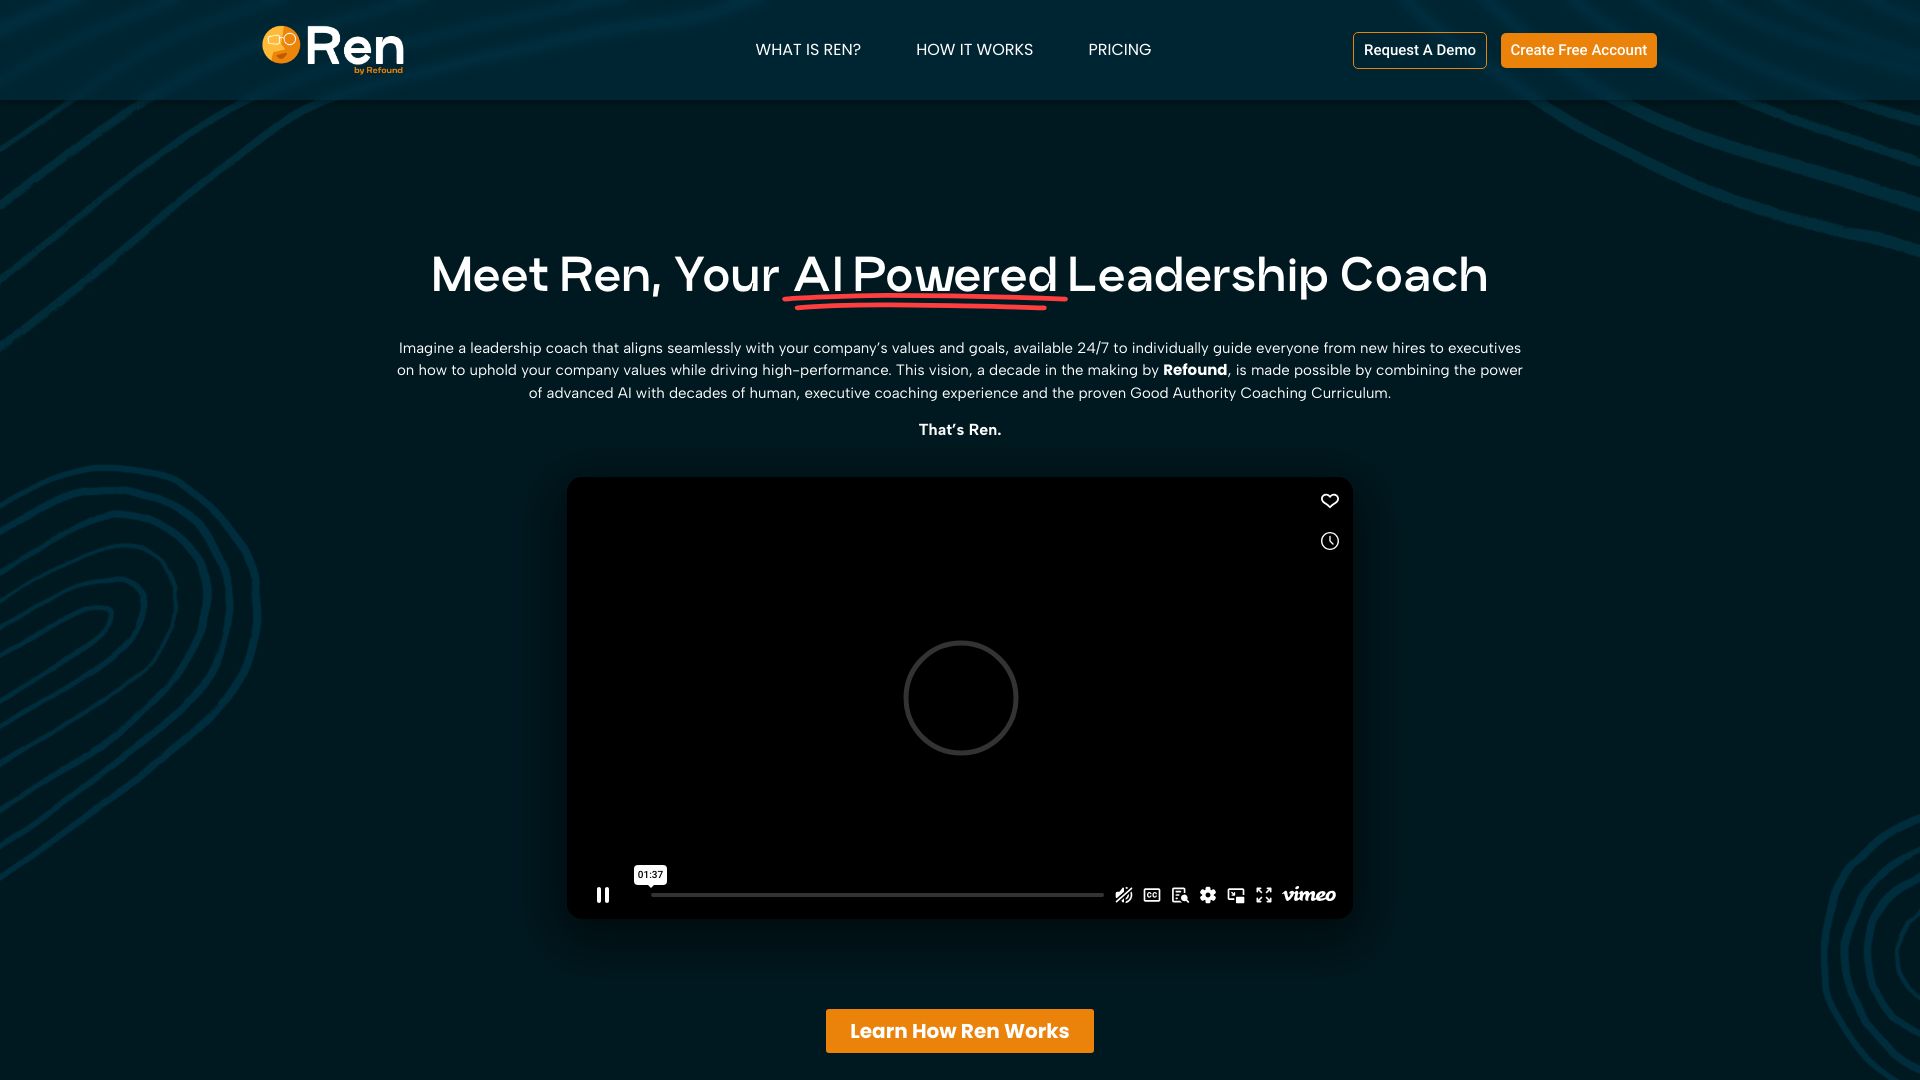This screenshot has width=1920, height=1080.
Task: Select the HOW IT WORKS menu item
Action: (x=975, y=50)
